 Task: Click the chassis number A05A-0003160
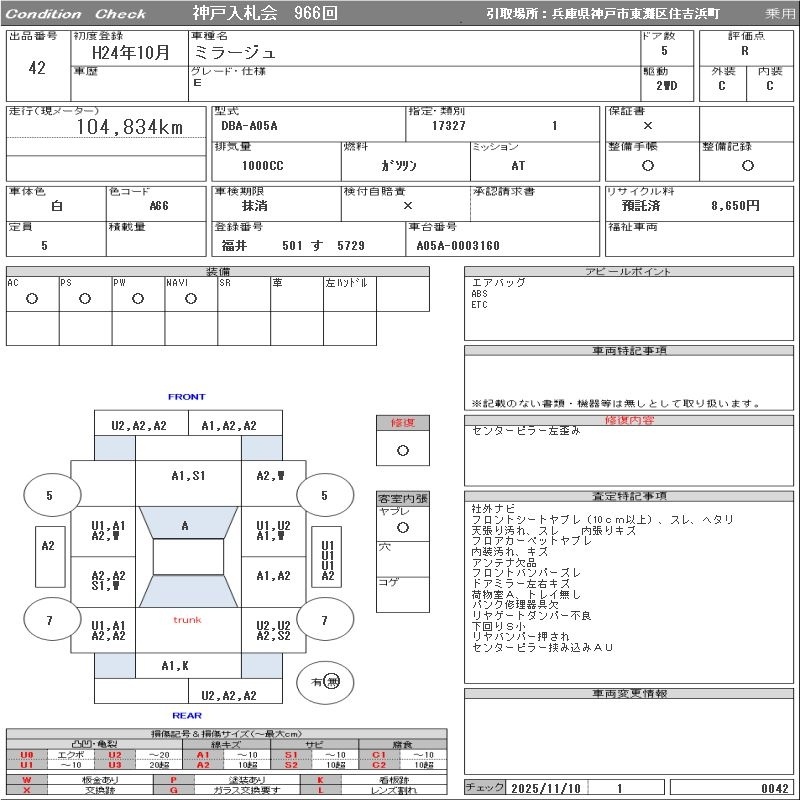coord(458,245)
